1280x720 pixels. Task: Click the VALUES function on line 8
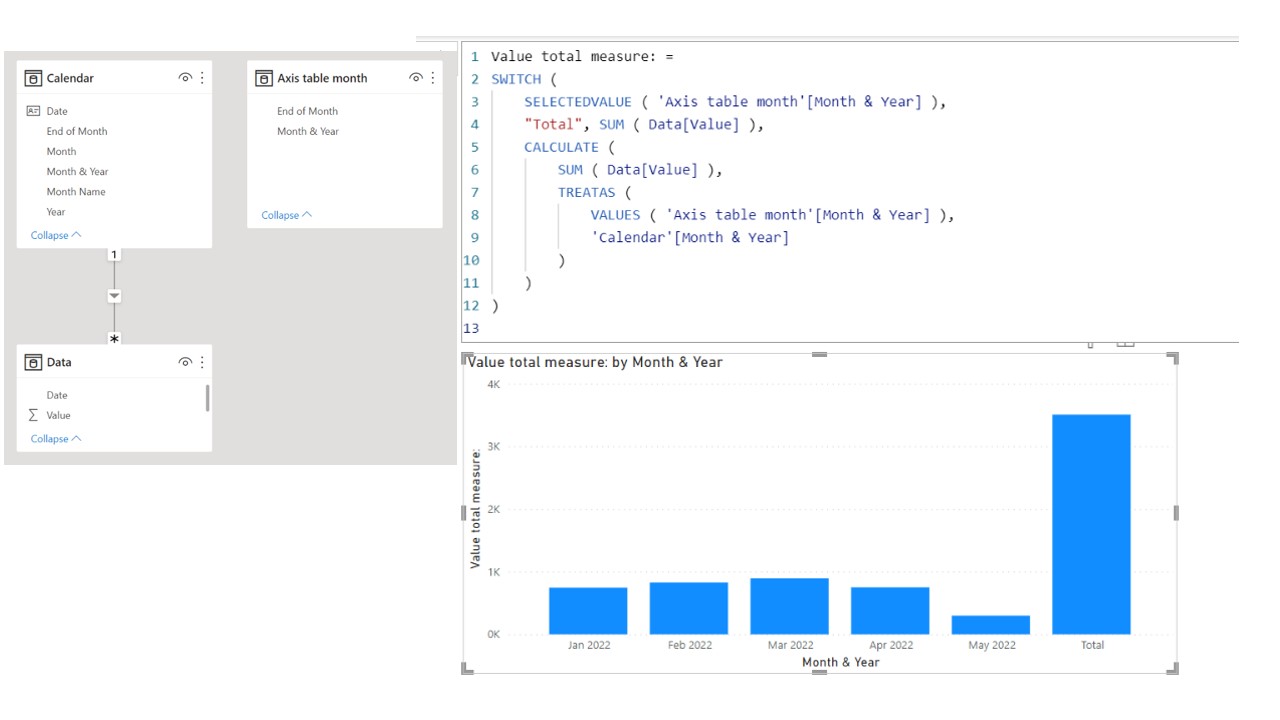615,215
